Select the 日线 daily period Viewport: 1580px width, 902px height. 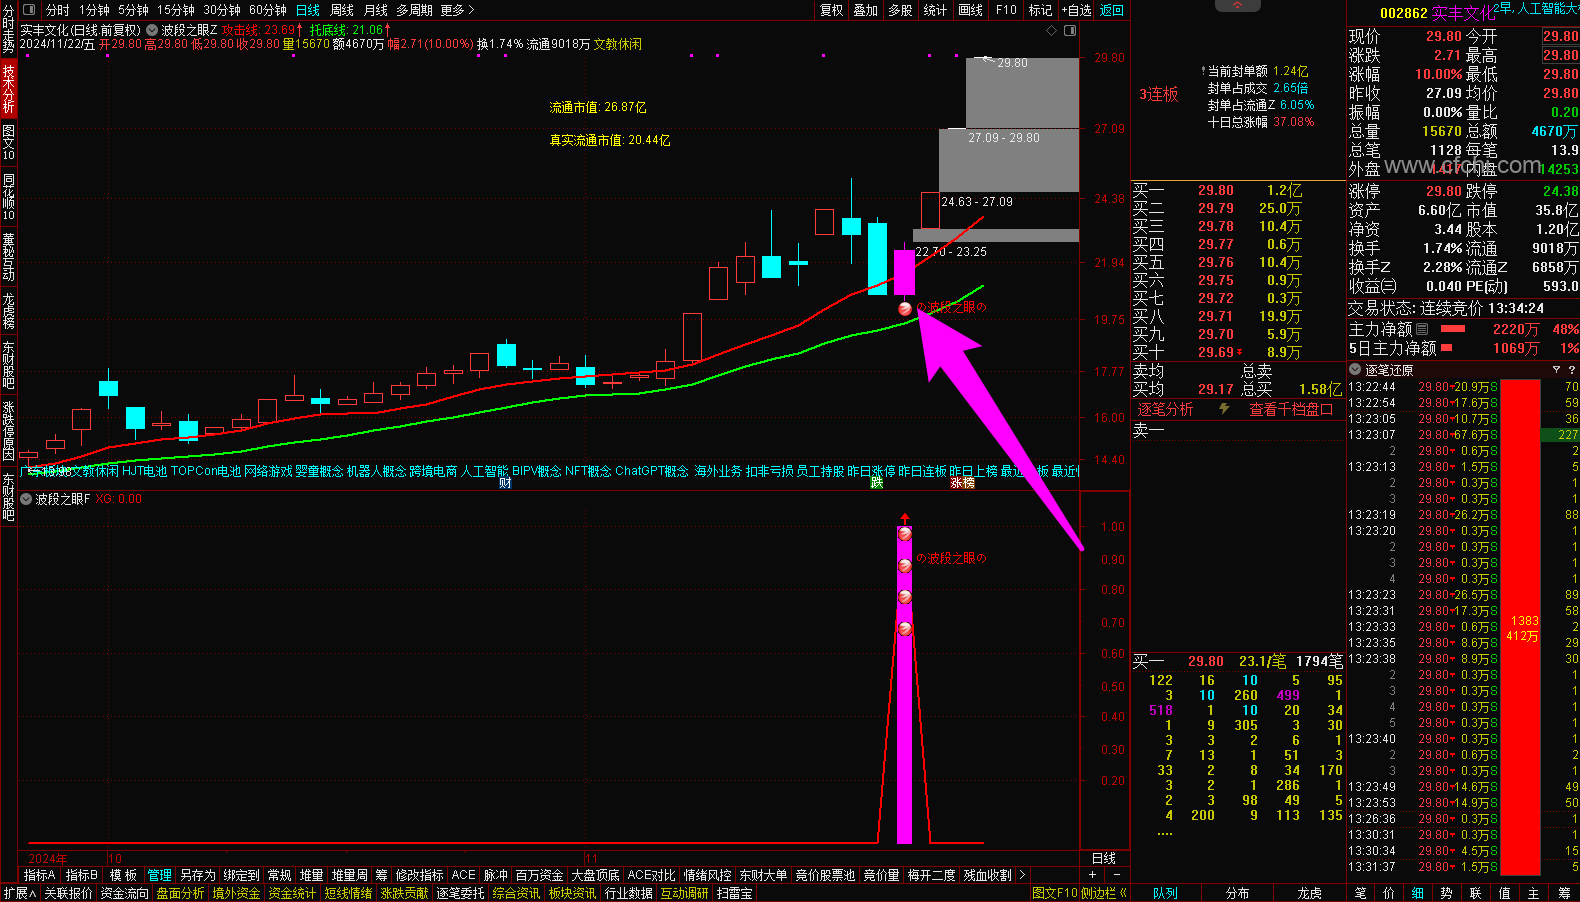pyautogui.click(x=308, y=10)
